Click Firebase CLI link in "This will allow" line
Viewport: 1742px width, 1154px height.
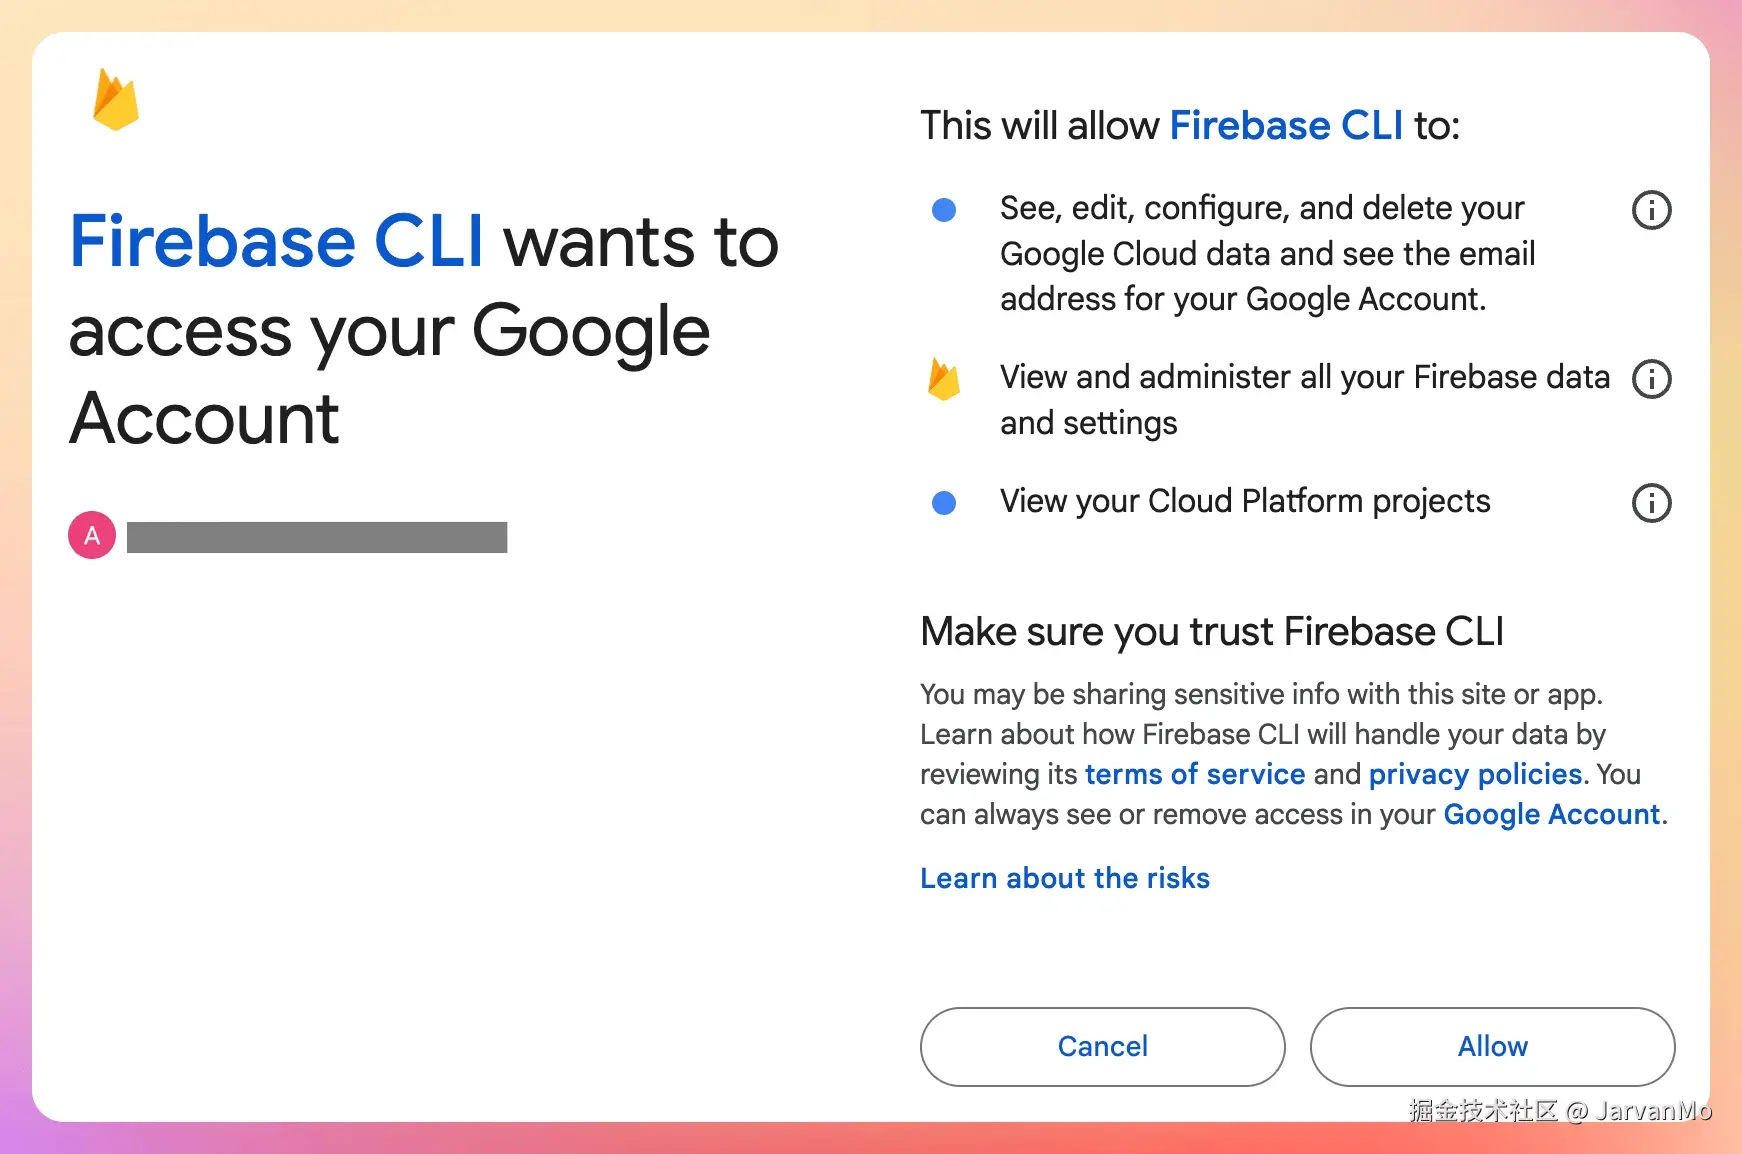(x=1286, y=126)
